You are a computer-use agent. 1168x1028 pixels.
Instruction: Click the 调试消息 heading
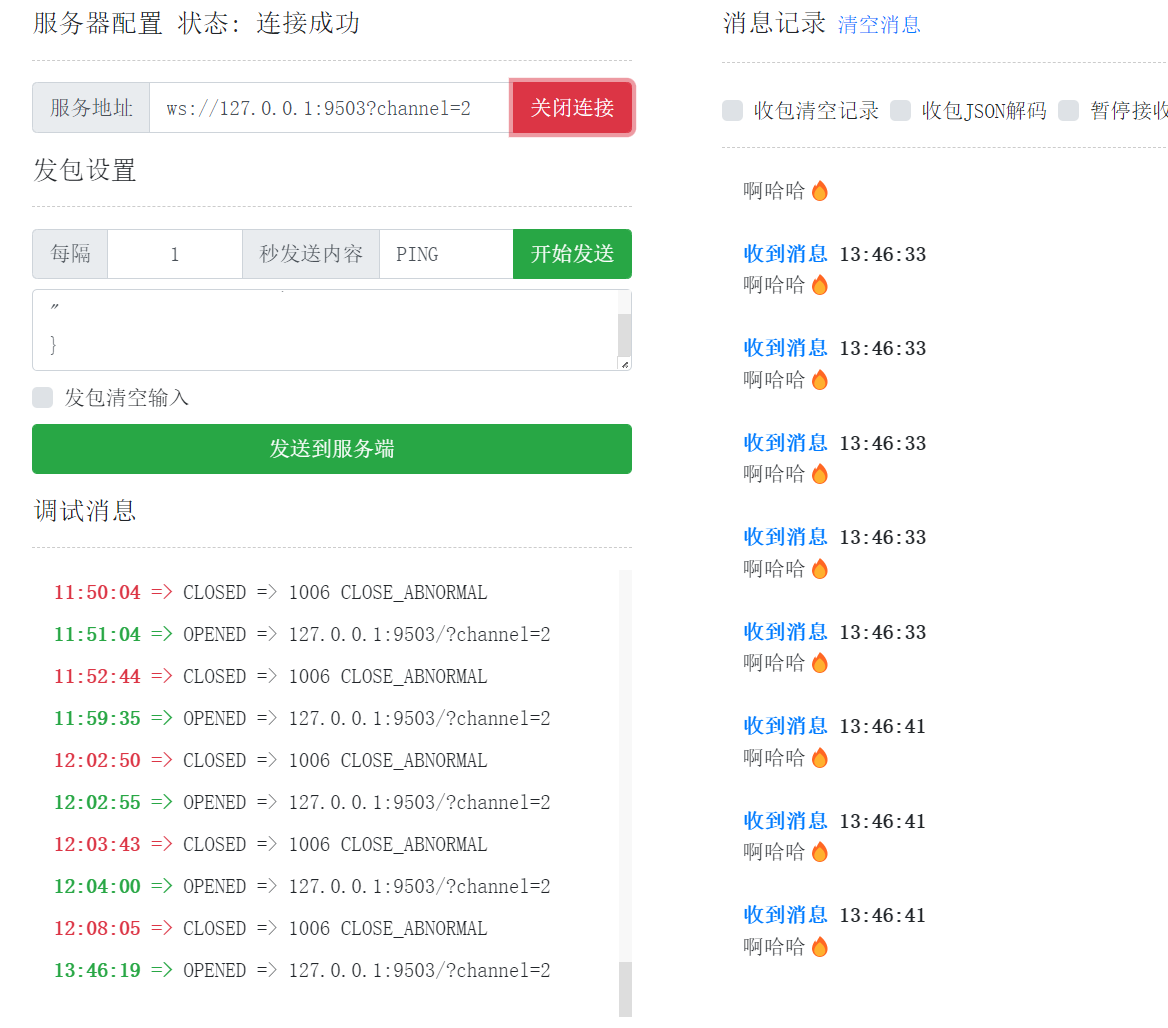pyautogui.click(x=84, y=511)
